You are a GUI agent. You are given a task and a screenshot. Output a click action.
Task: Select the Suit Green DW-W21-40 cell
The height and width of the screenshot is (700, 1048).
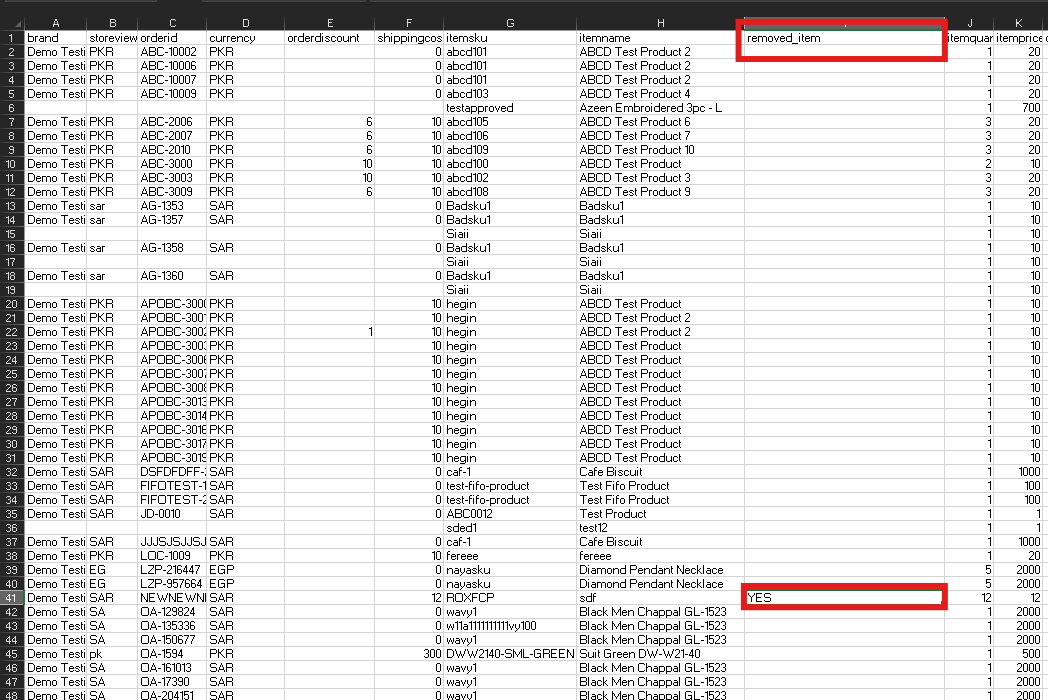(660, 654)
